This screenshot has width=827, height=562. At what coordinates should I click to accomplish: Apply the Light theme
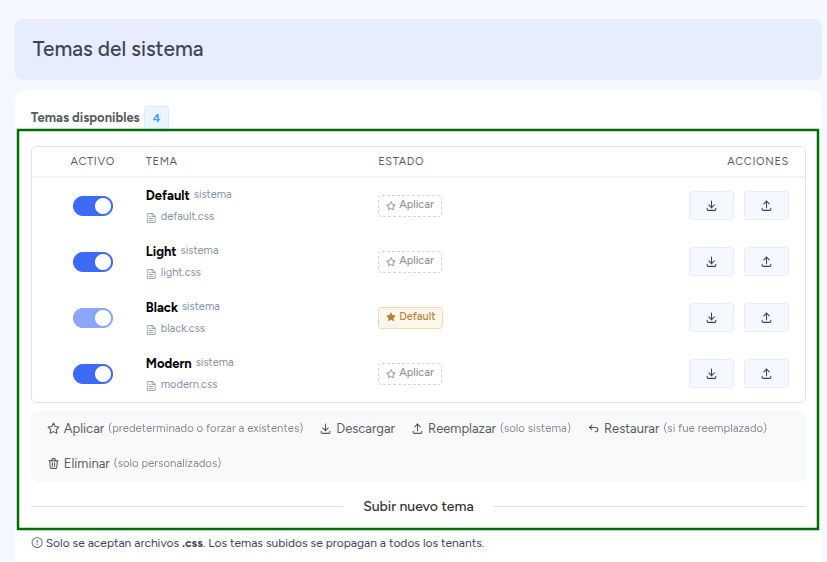(410, 261)
